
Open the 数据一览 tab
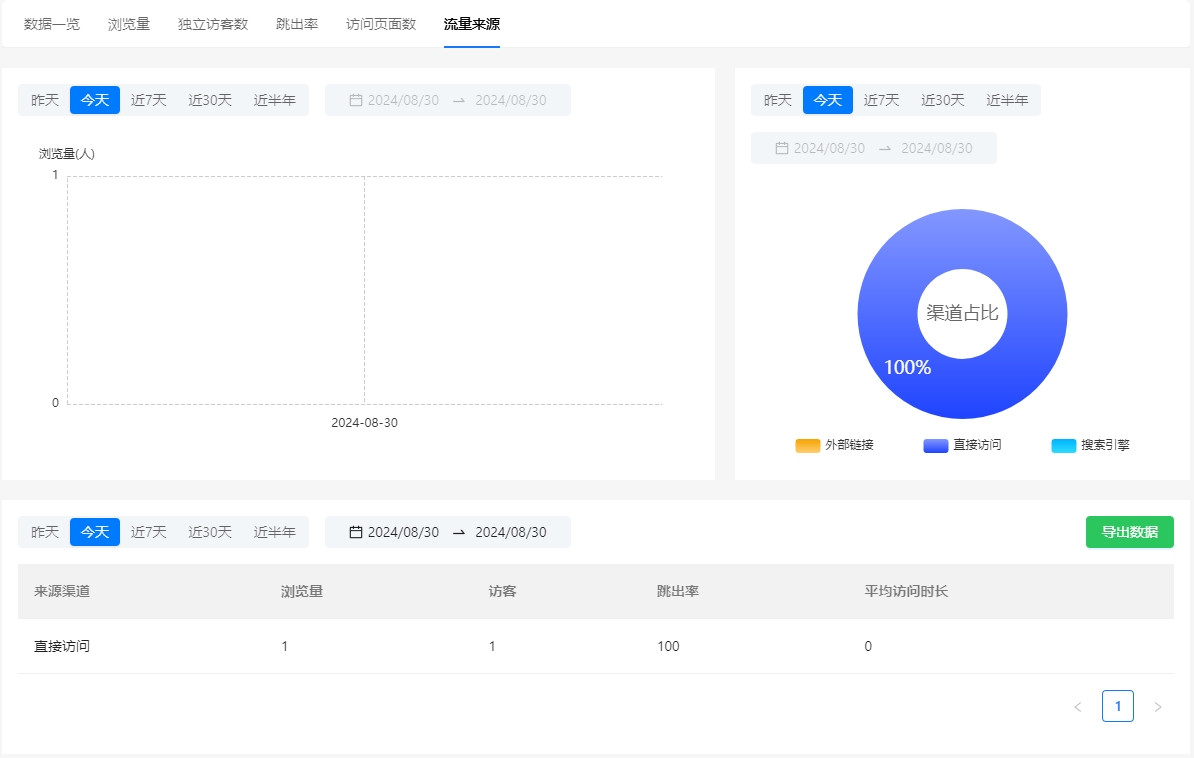pos(52,24)
